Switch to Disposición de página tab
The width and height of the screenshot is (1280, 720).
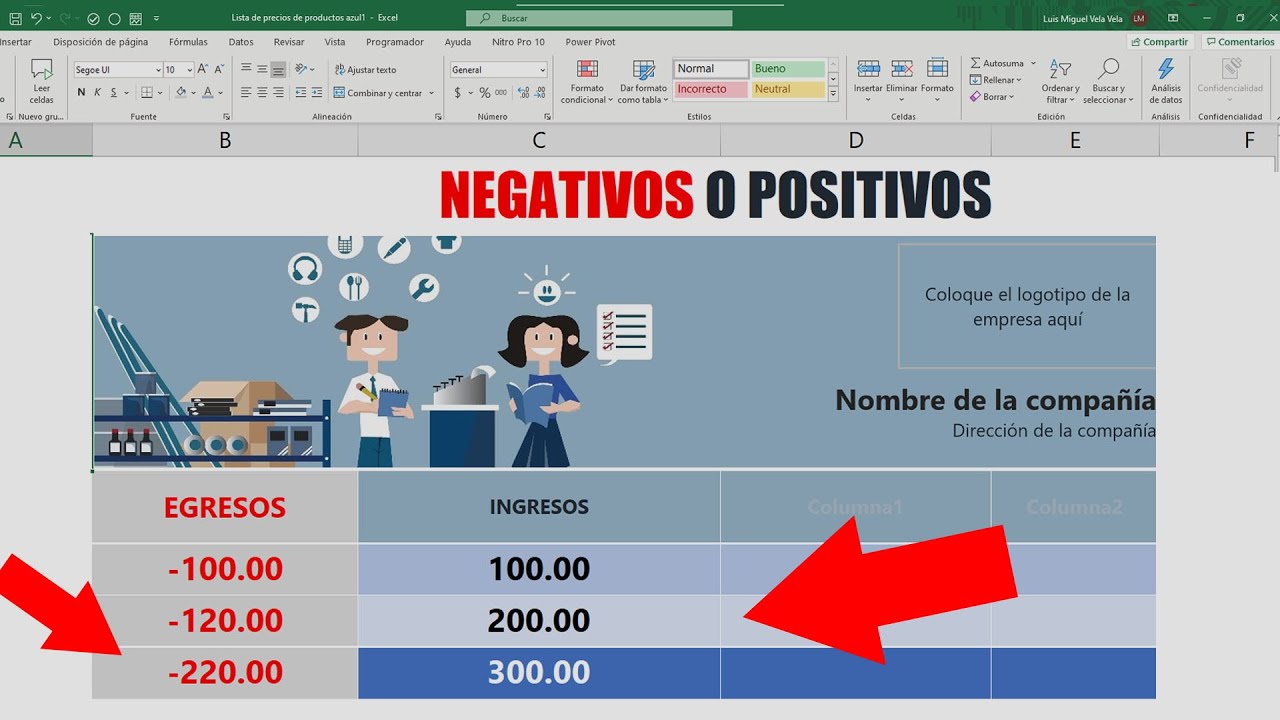tap(100, 42)
